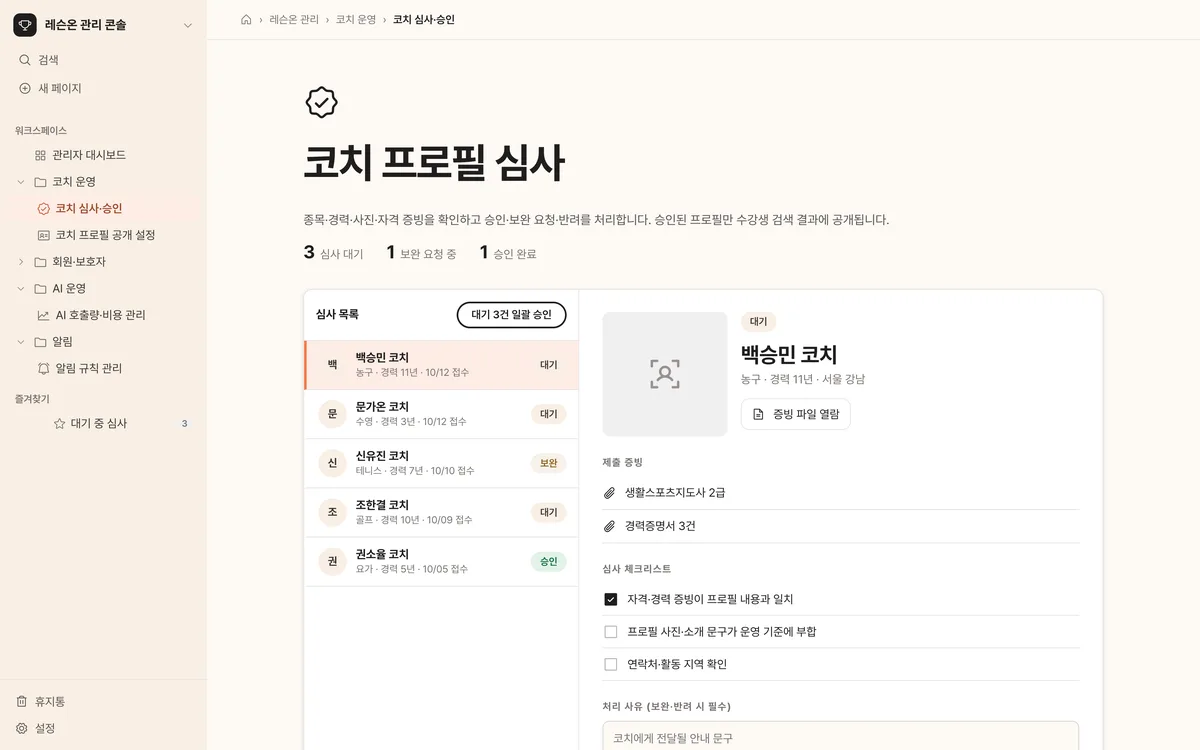1200x750 pixels.
Task: Click the 조 avatar of 조한결 코치
Action: tap(332, 512)
